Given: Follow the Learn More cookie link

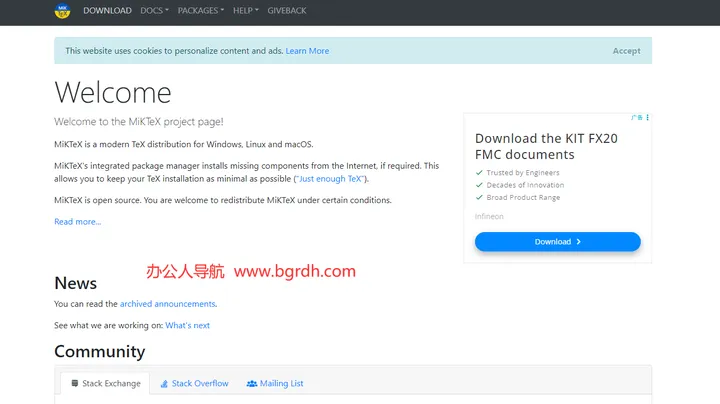Looking at the screenshot, I should (307, 51).
